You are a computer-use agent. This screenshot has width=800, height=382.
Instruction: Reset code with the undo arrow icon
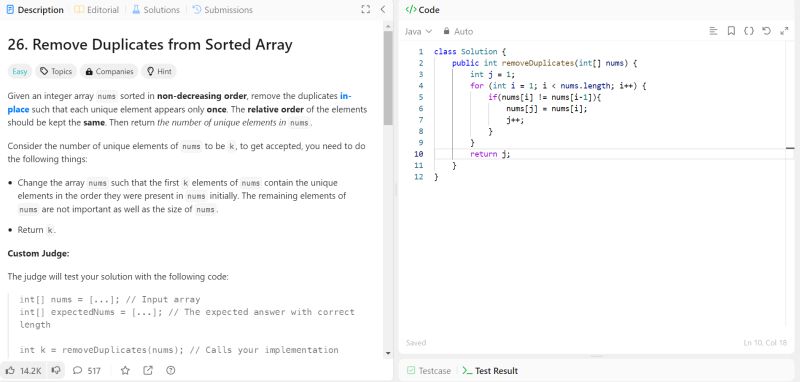[766, 31]
